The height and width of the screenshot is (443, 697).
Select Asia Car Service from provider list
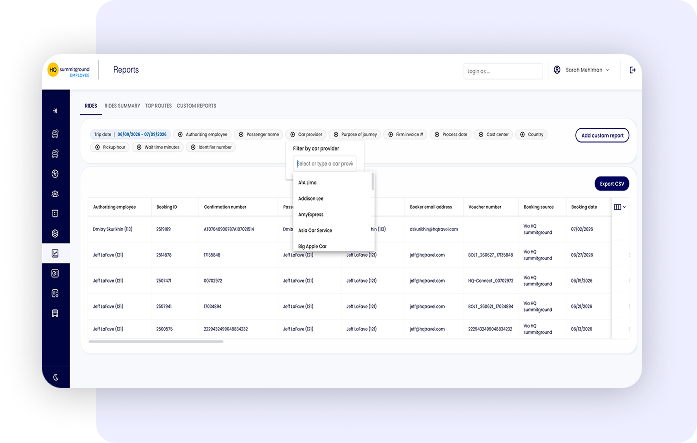(333, 230)
